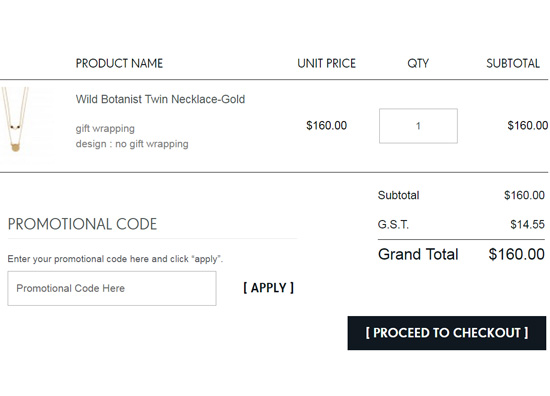
Task: Select the SUBTOTAL column header
Action: click(513, 63)
